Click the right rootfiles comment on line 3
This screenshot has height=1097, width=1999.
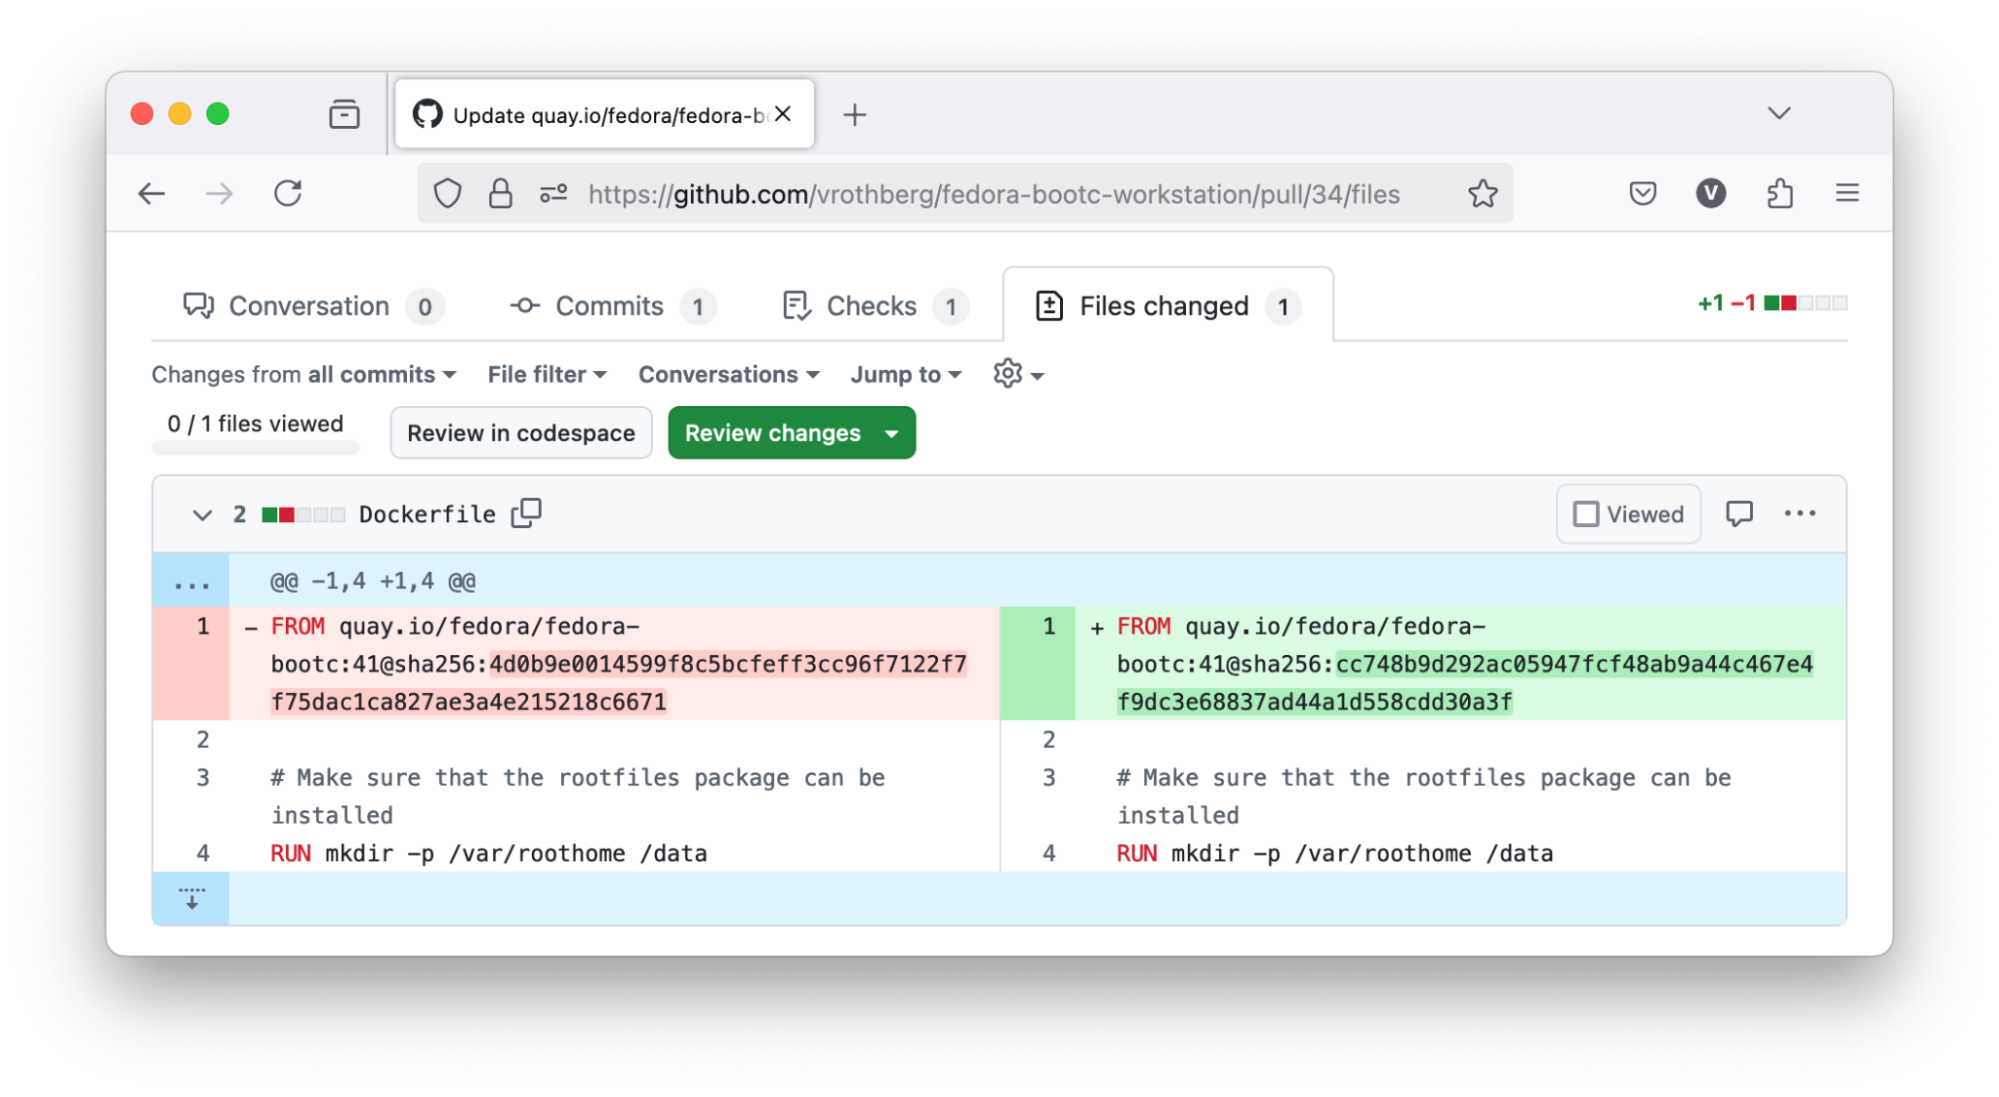pyautogui.click(x=1424, y=796)
